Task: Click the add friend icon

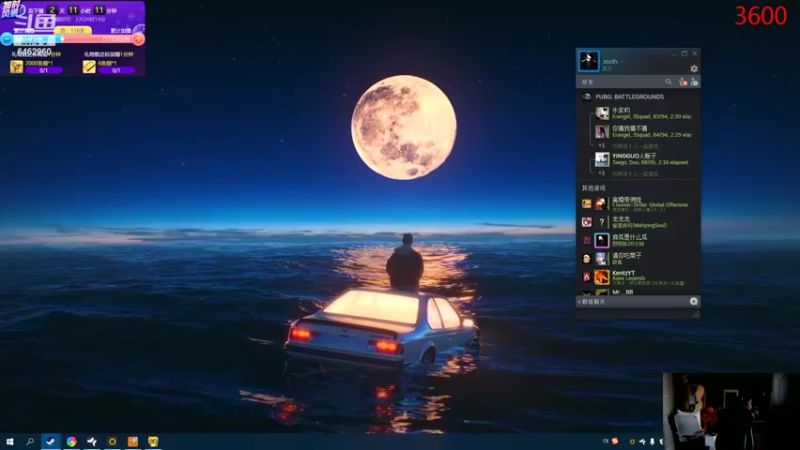Action: [694, 82]
